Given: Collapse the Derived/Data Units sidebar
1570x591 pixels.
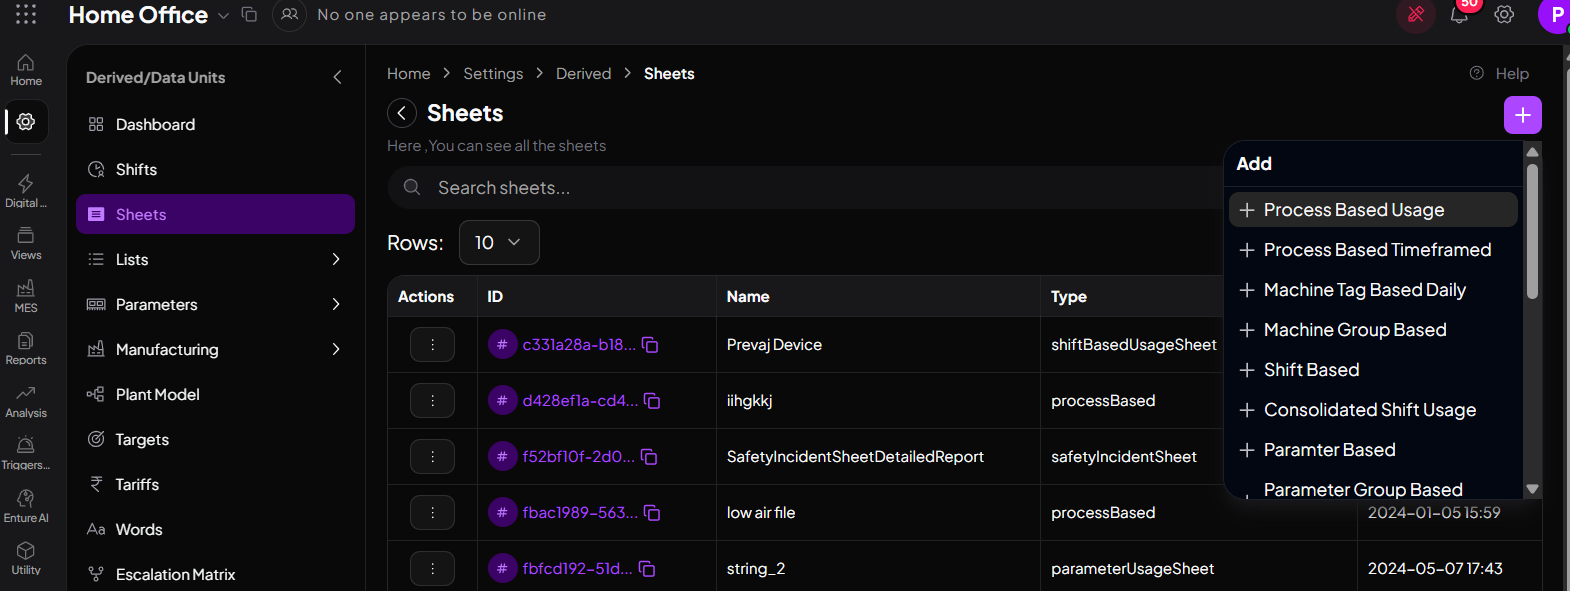Looking at the screenshot, I should click(x=337, y=77).
